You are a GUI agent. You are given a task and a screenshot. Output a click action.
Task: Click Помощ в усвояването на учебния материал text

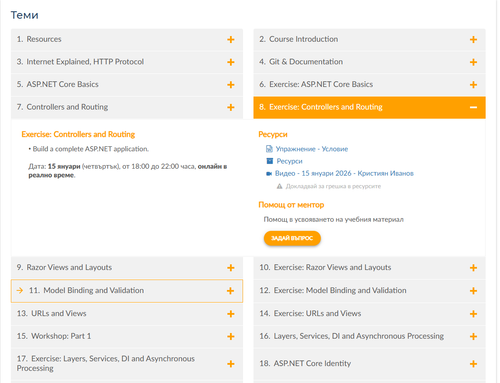(x=333, y=219)
